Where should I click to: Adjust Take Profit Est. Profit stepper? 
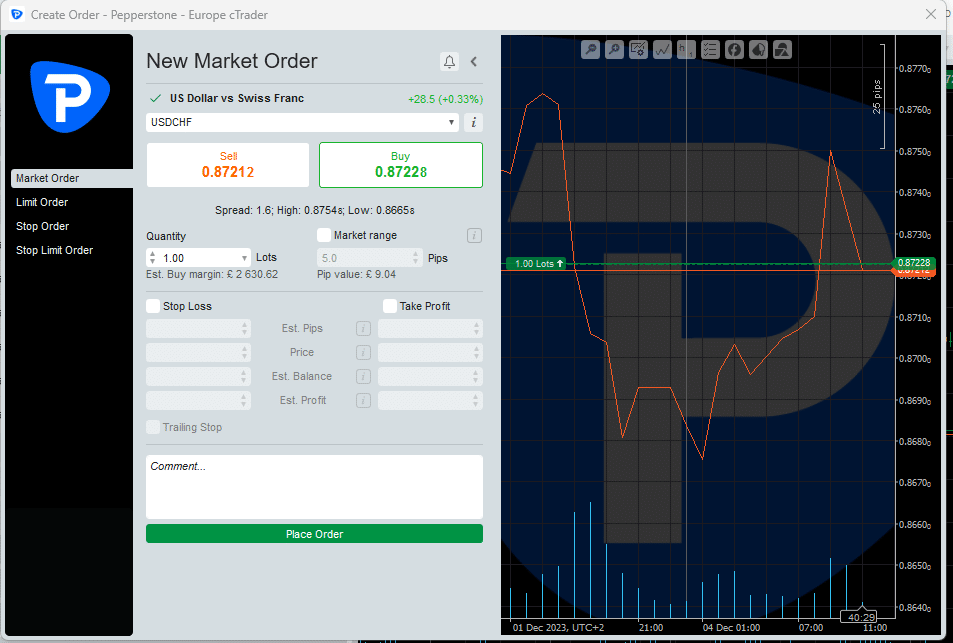click(476, 401)
